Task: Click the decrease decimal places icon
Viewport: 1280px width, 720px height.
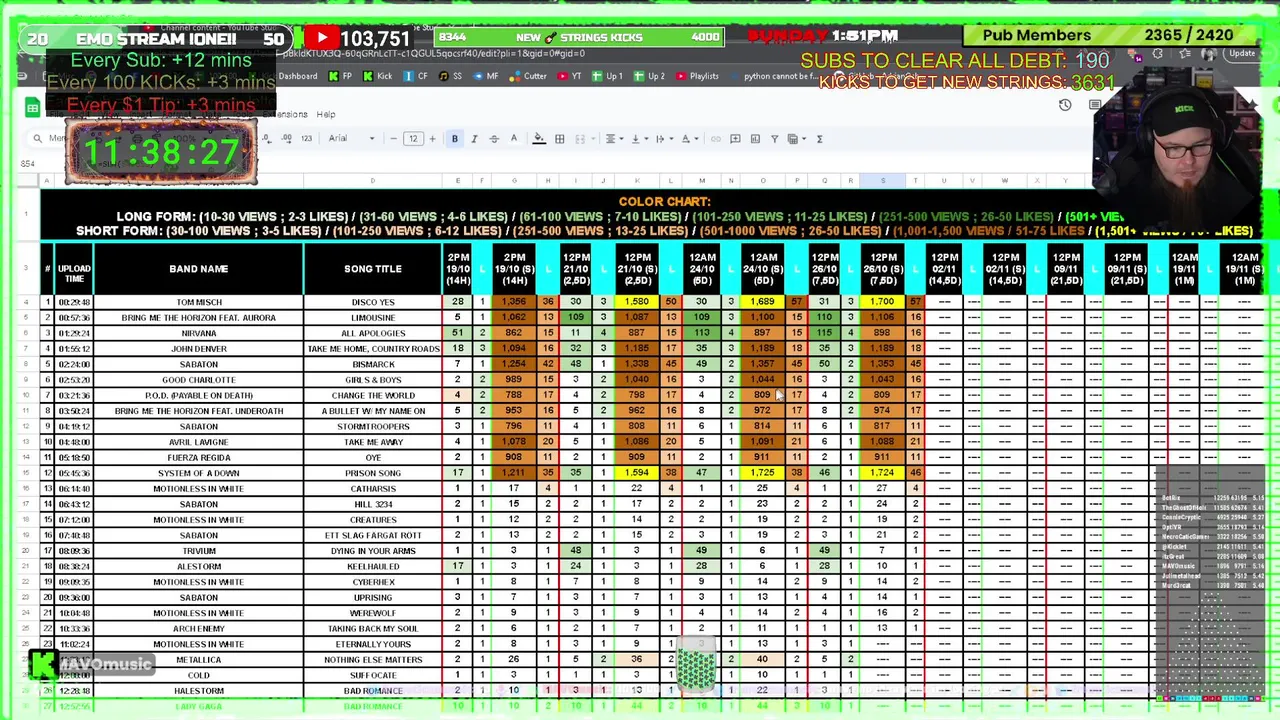Action: [x=268, y=139]
